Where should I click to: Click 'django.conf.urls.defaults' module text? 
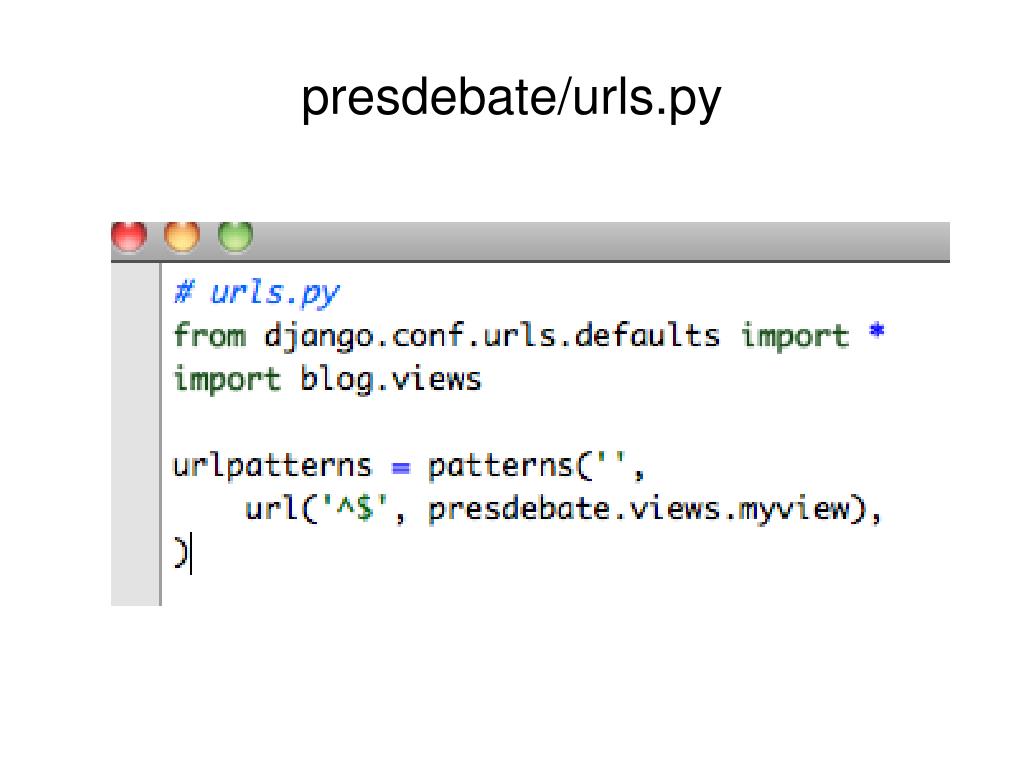(x=492, y=337)
